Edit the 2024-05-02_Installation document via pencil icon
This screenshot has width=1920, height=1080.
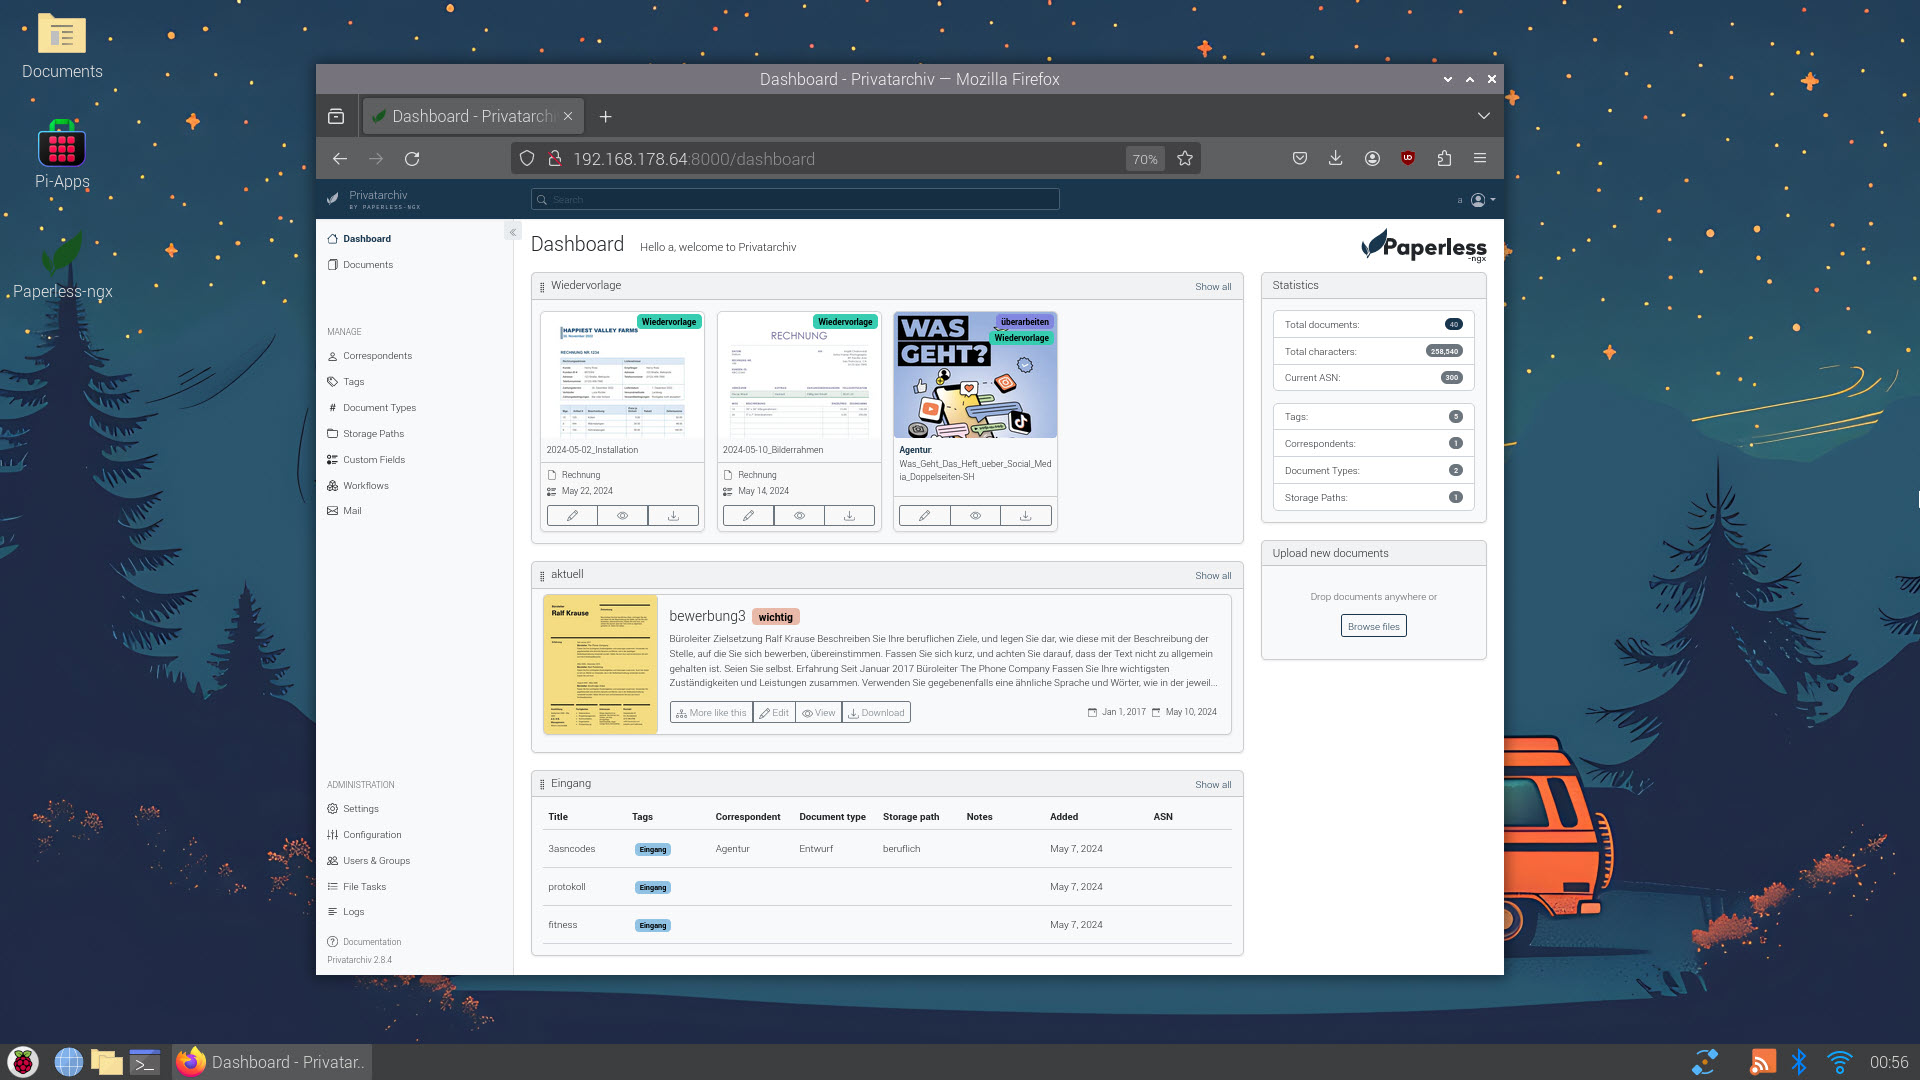point(571,515)
